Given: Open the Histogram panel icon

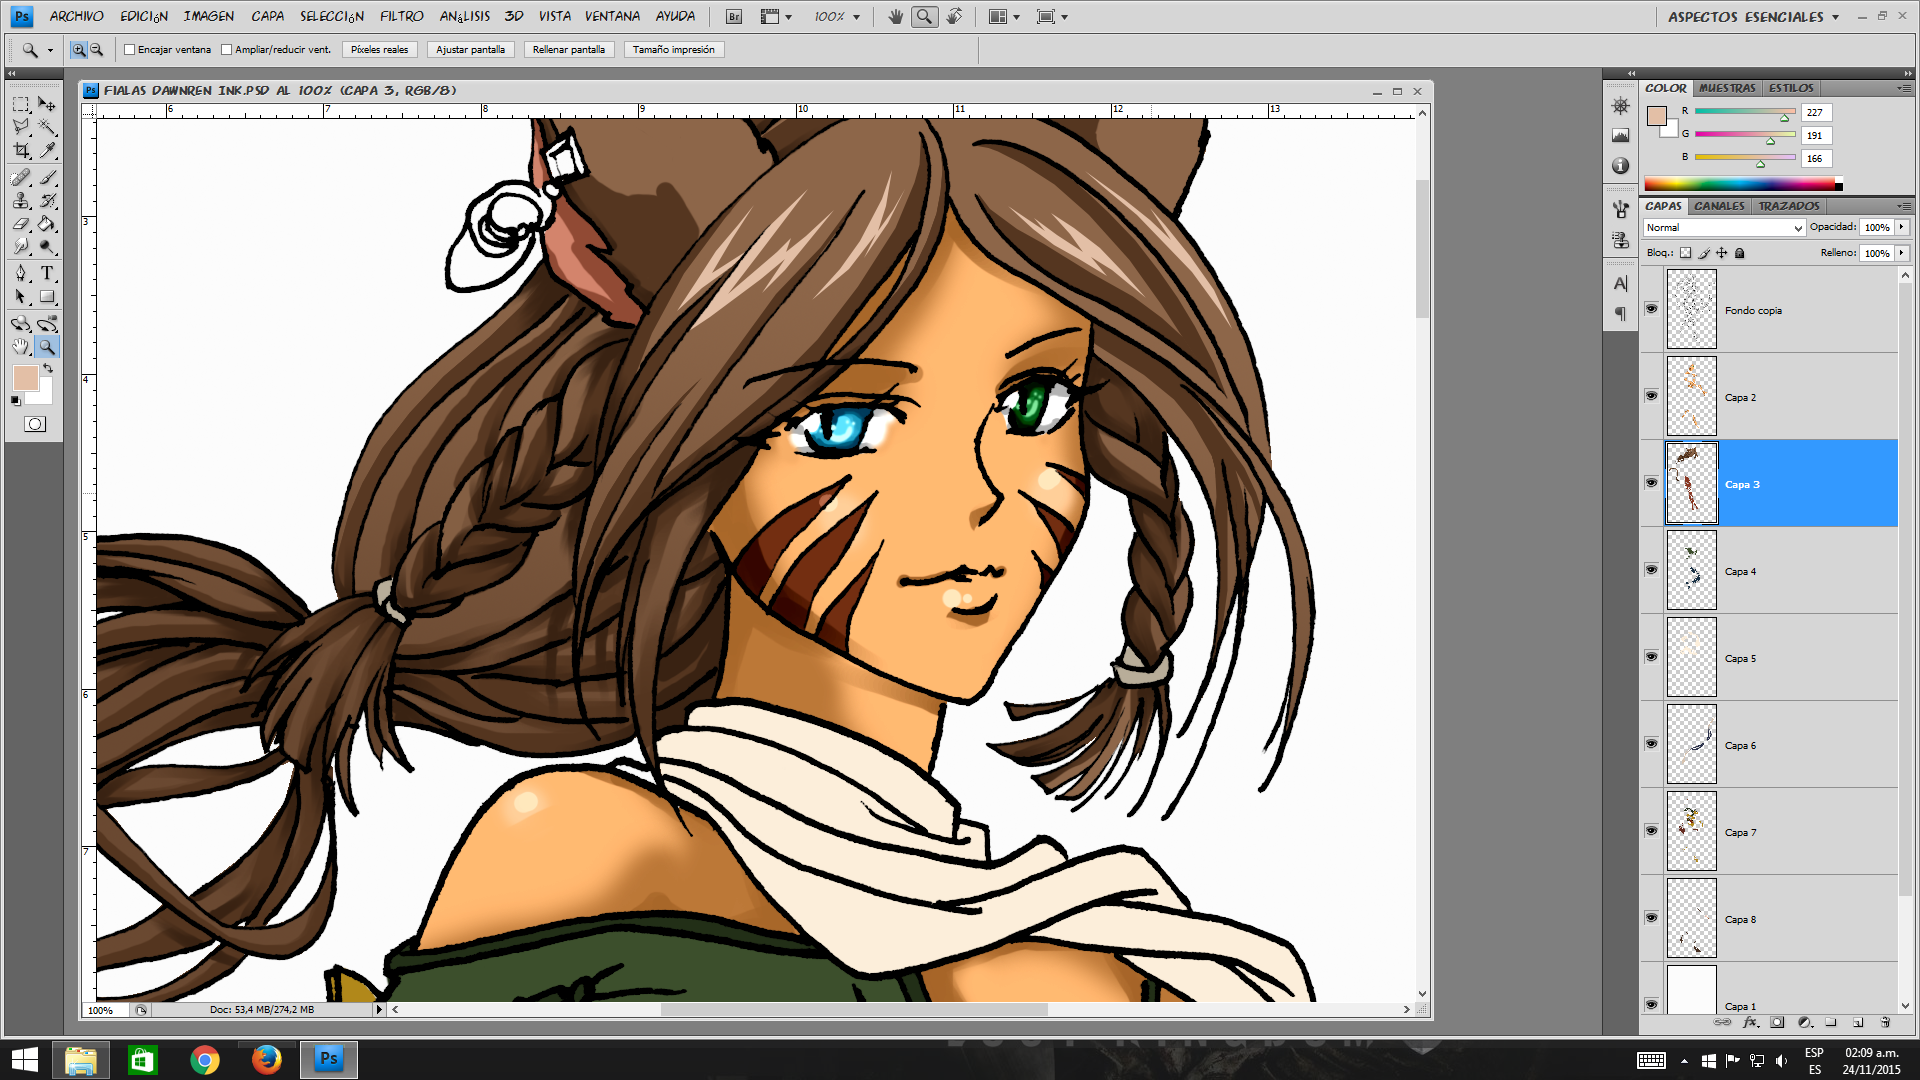Looking at the screenshot, I should (1621, 135).
